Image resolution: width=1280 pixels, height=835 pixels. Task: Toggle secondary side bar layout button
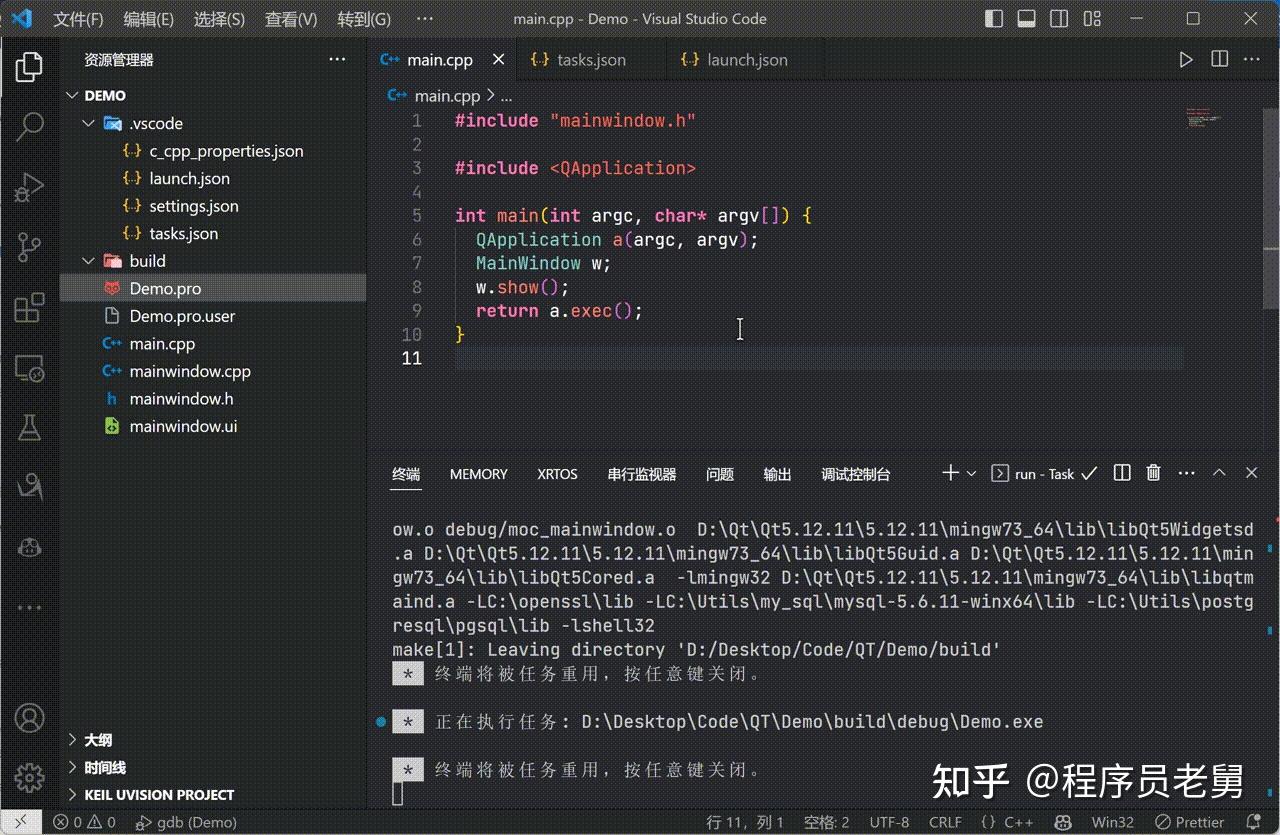click(1059, 19)
